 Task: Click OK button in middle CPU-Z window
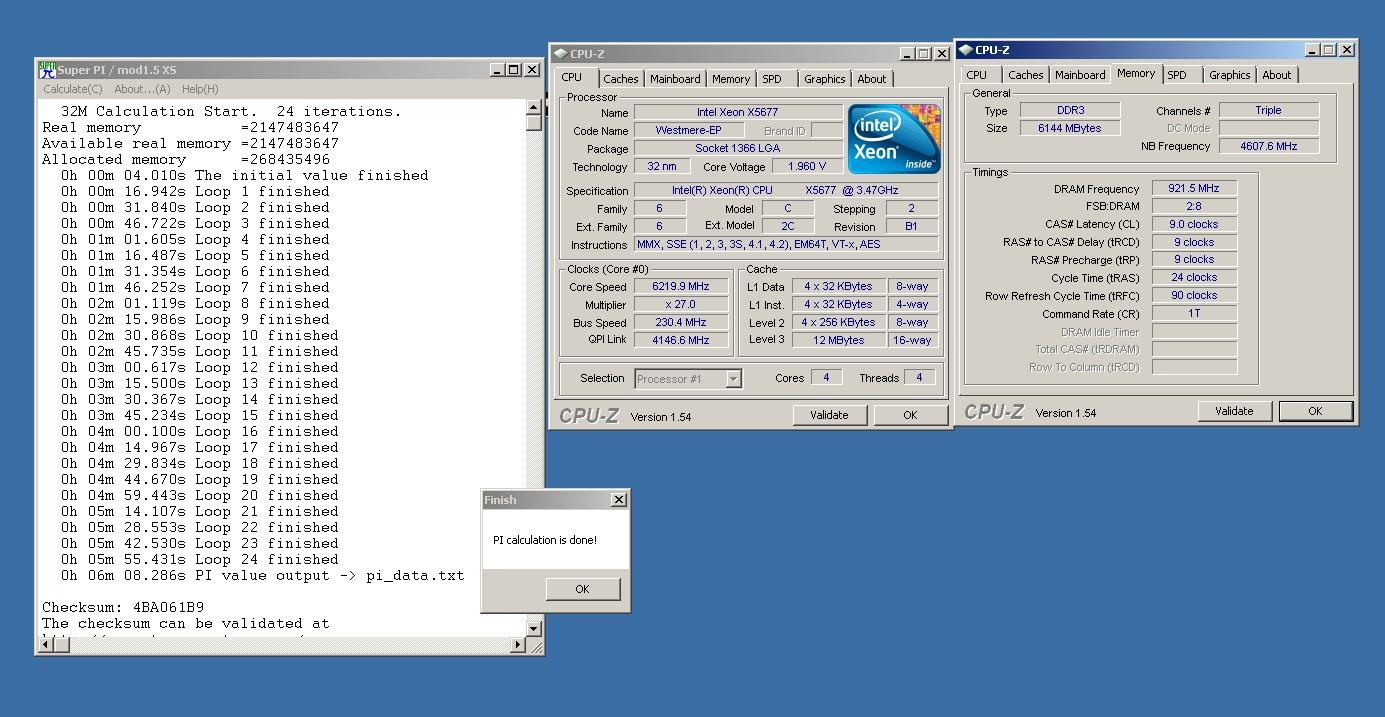[910, 415]
